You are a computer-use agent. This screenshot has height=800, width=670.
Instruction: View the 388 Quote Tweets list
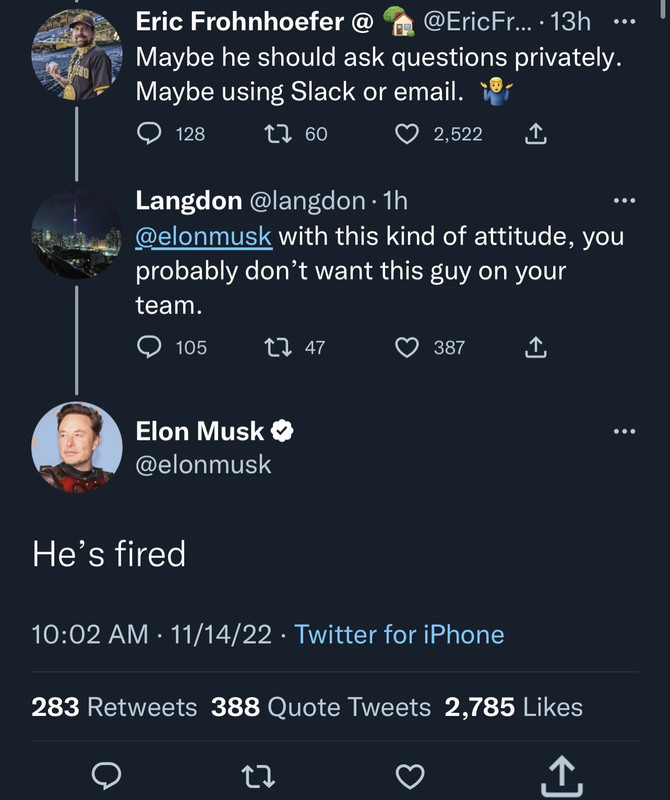click(321, 708)
